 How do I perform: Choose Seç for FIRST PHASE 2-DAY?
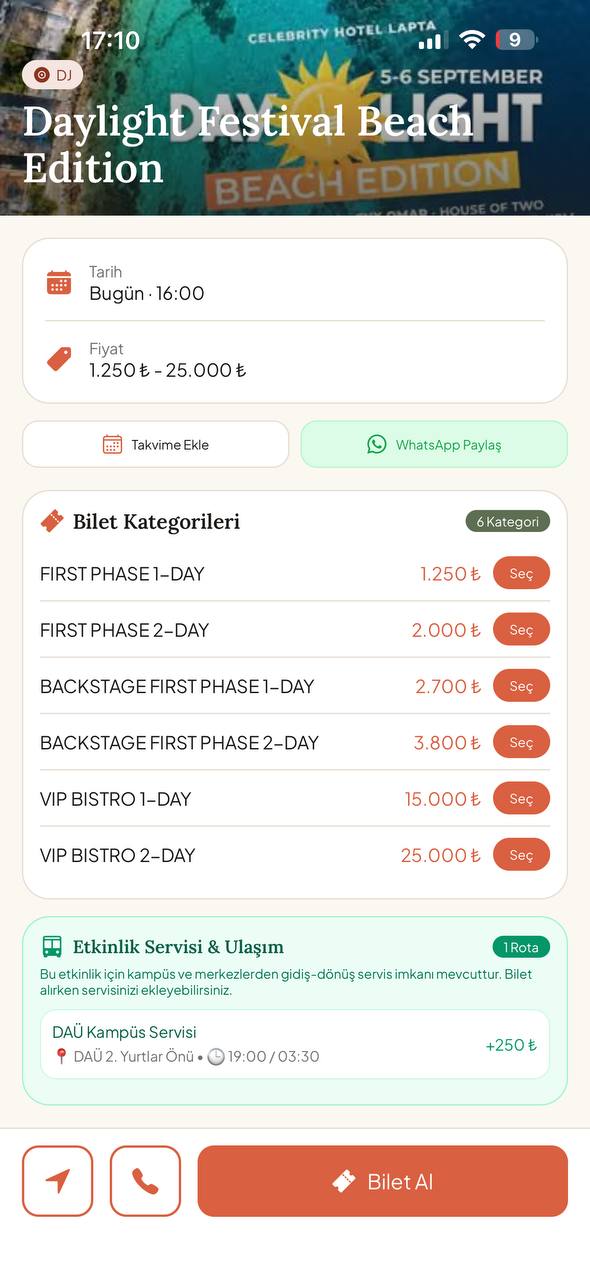pos(521,630)
